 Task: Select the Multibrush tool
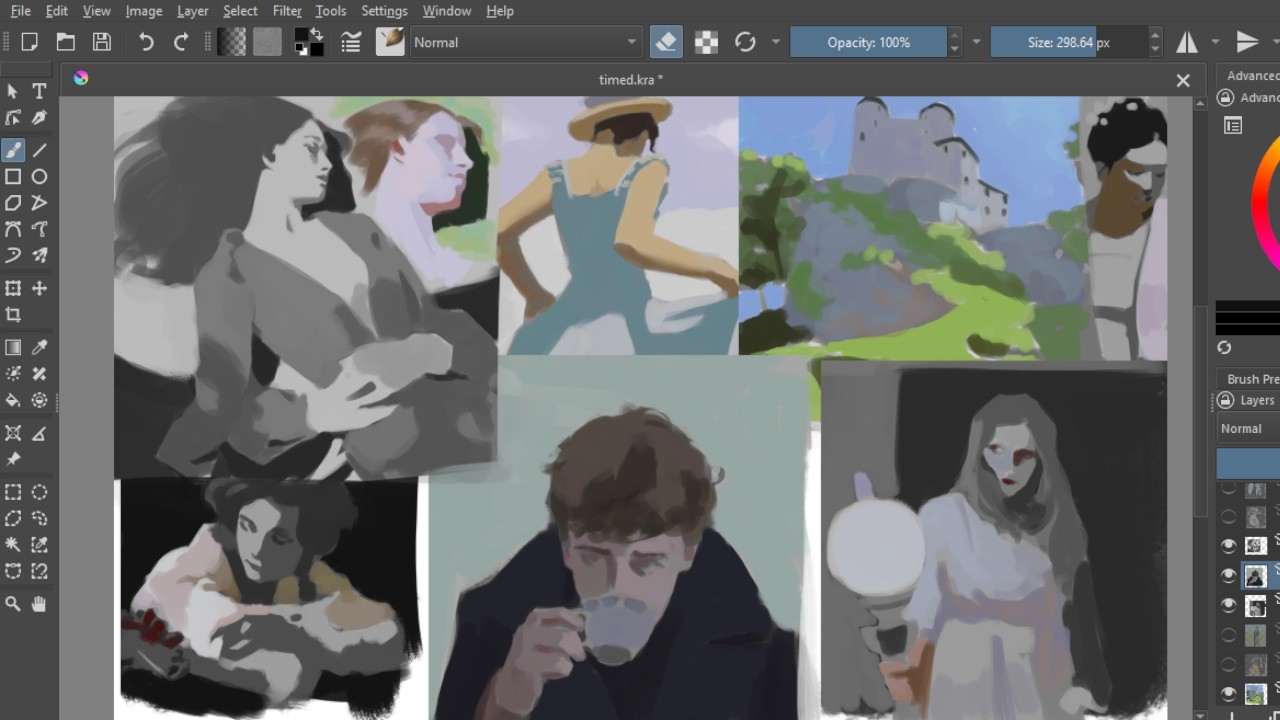click(x=39, y=255)
